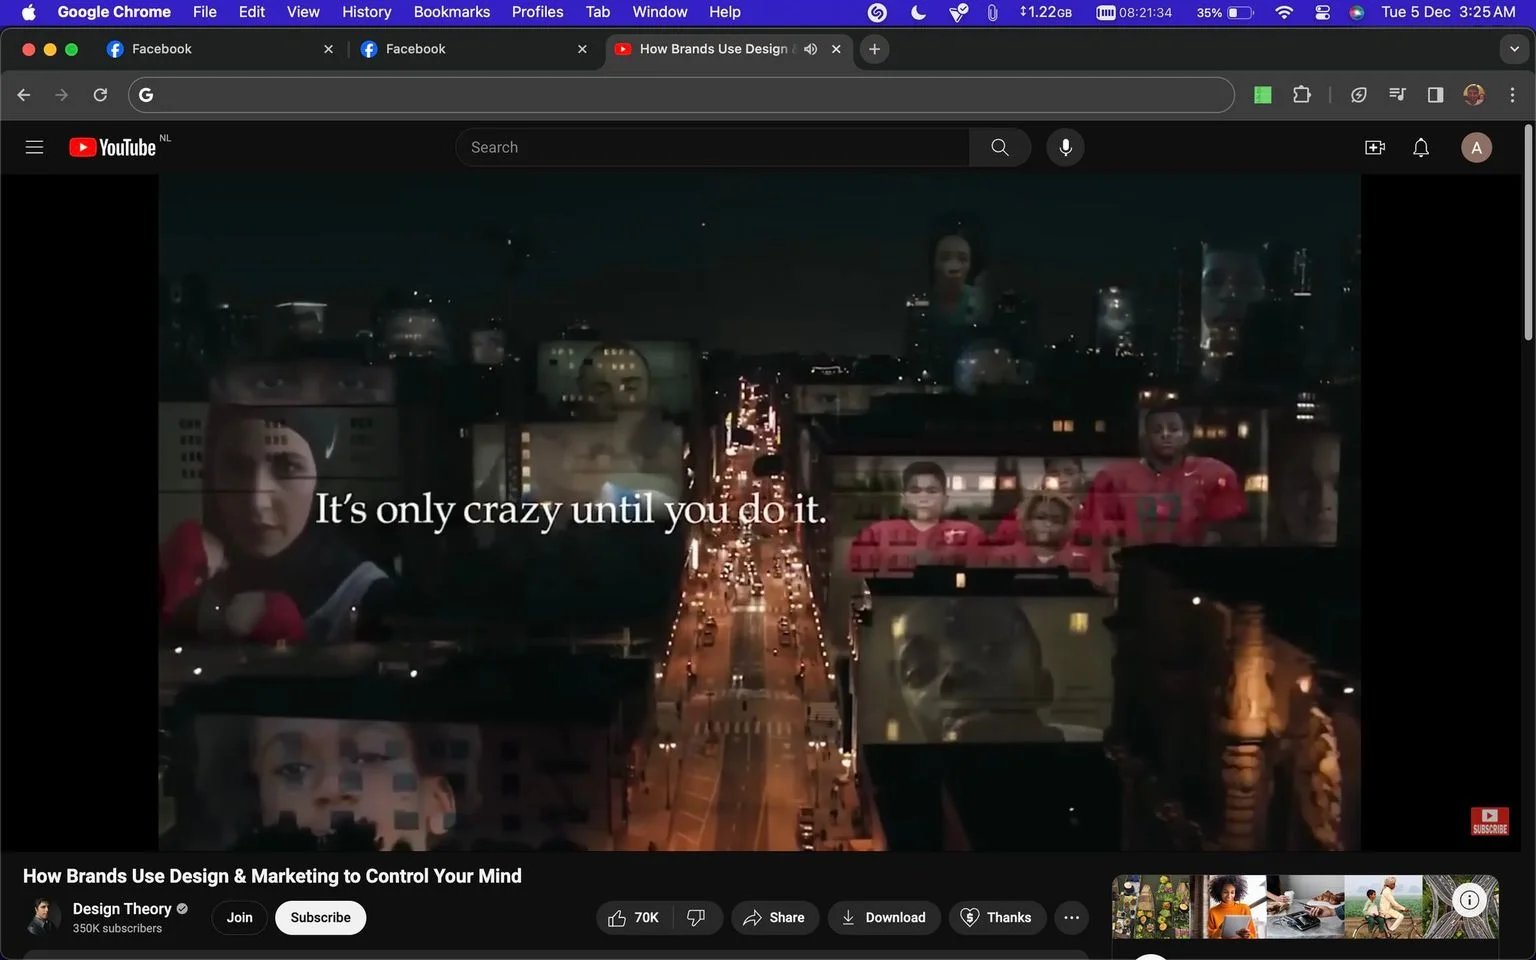Open the YouTube guide hamburger menu
1536x960 pixels.
tap(34, 147)
